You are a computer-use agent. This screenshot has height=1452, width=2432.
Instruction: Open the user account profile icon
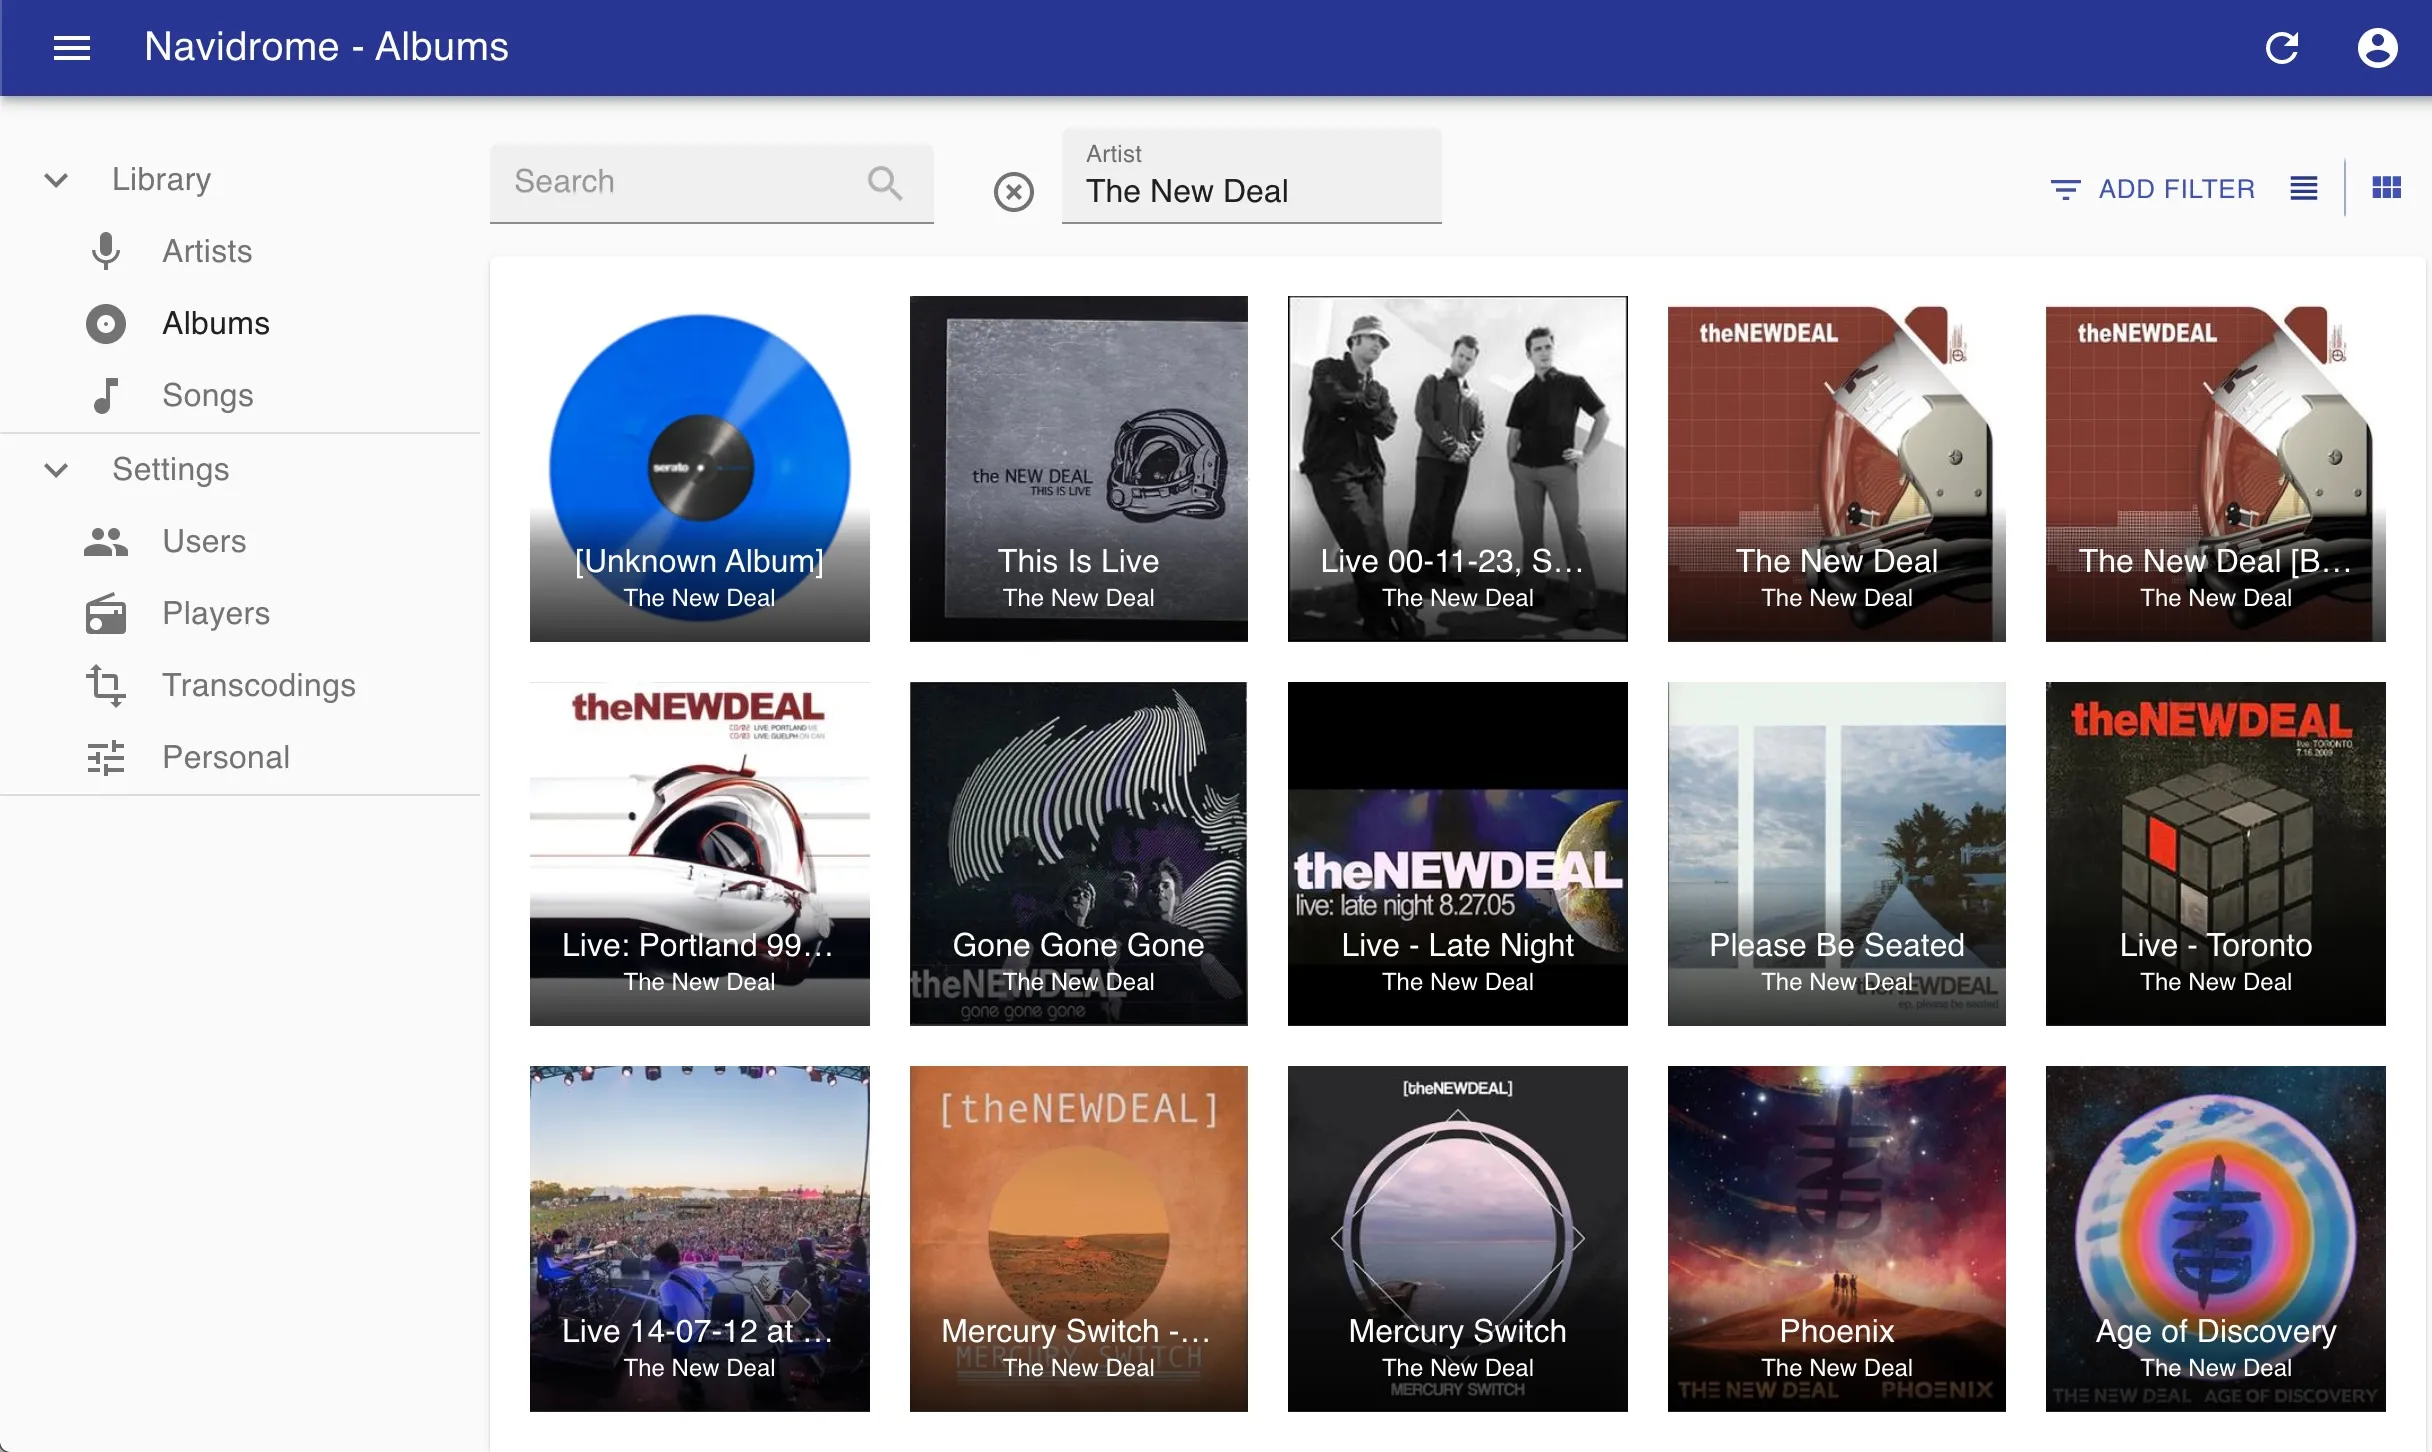point(2377,47)
